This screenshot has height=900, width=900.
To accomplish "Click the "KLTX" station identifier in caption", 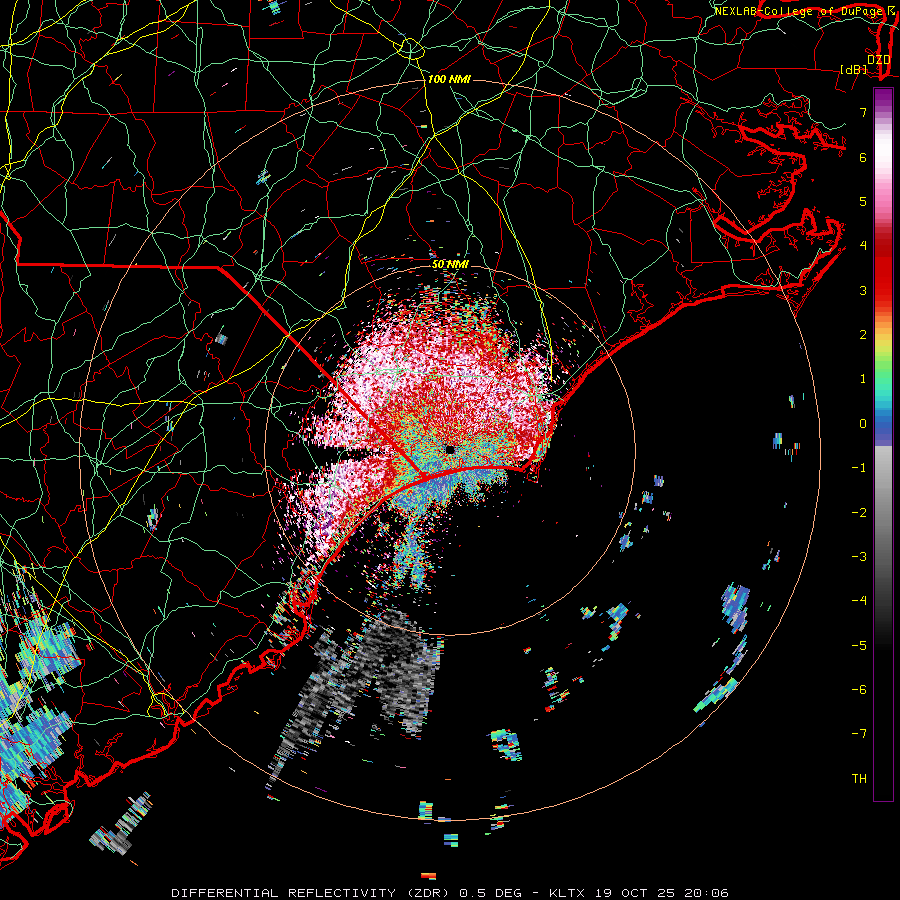I will [567, 893].
